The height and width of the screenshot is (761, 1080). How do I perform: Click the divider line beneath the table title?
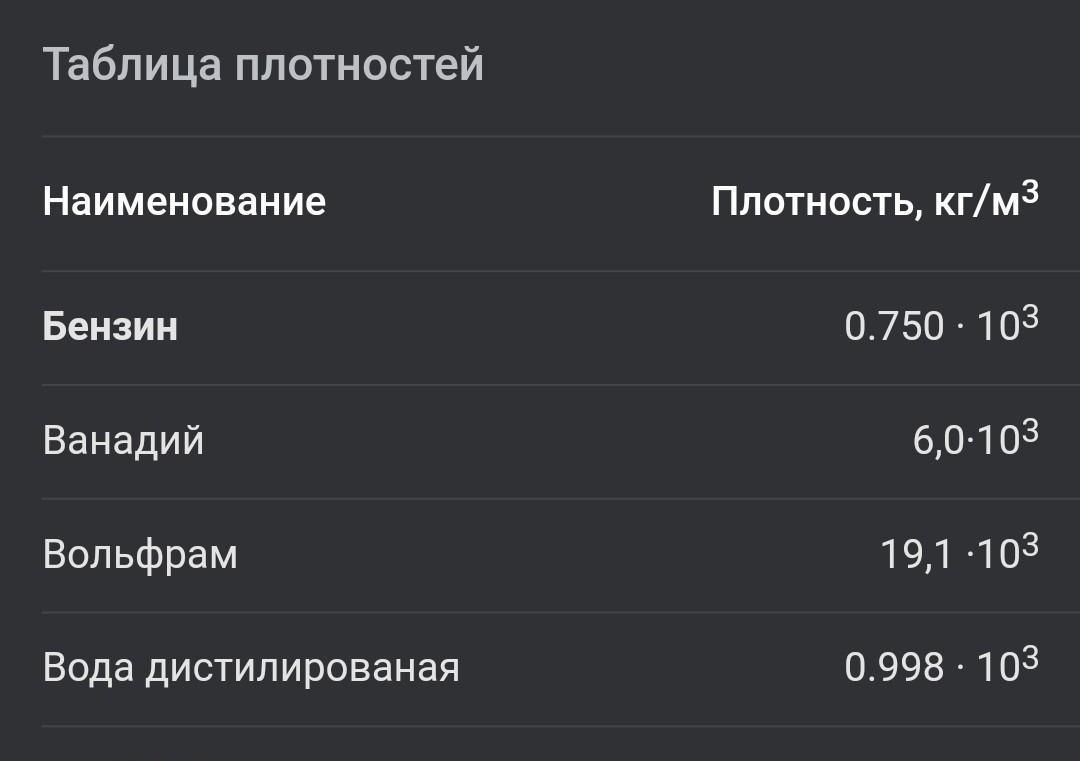(540, 136)
